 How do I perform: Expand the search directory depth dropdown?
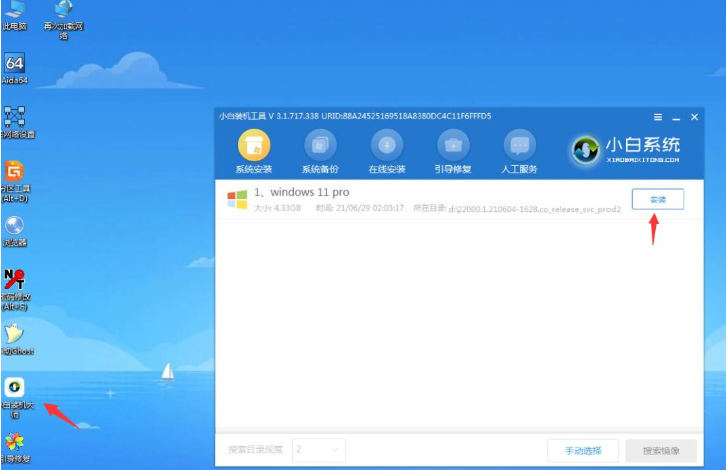pos(319,450)
